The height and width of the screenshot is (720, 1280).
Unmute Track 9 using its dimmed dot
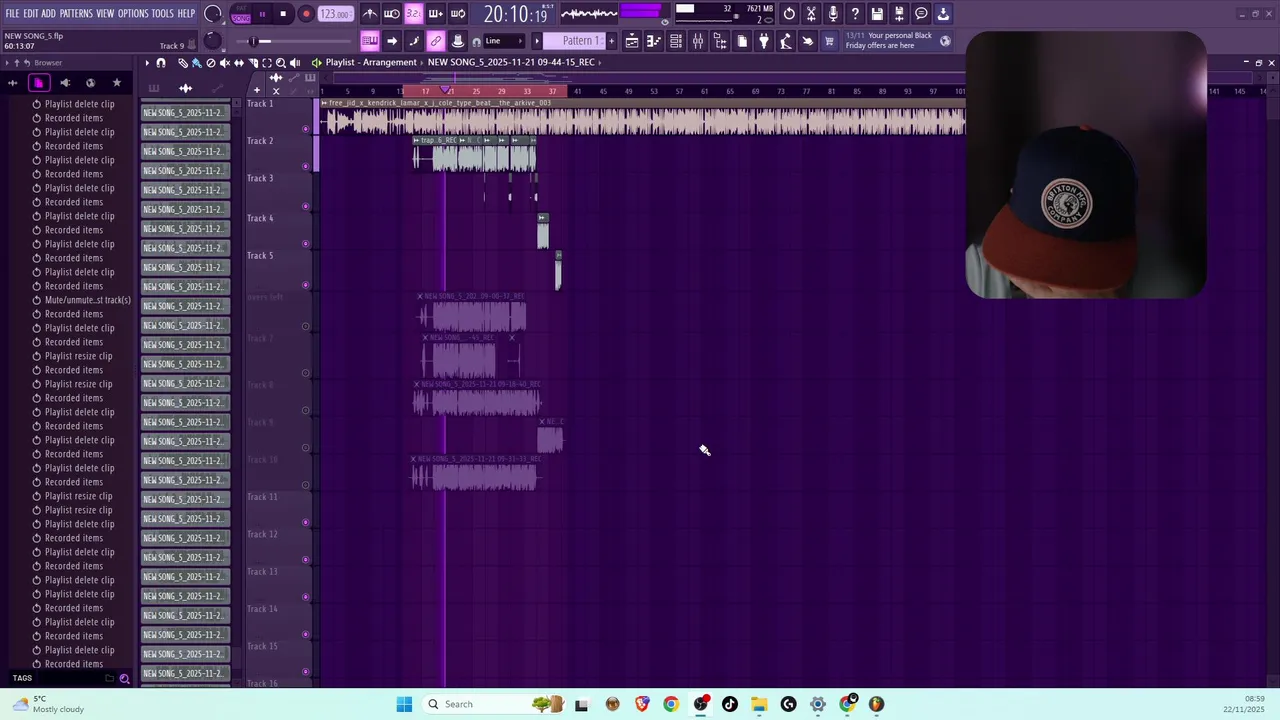tap(306, 448)
